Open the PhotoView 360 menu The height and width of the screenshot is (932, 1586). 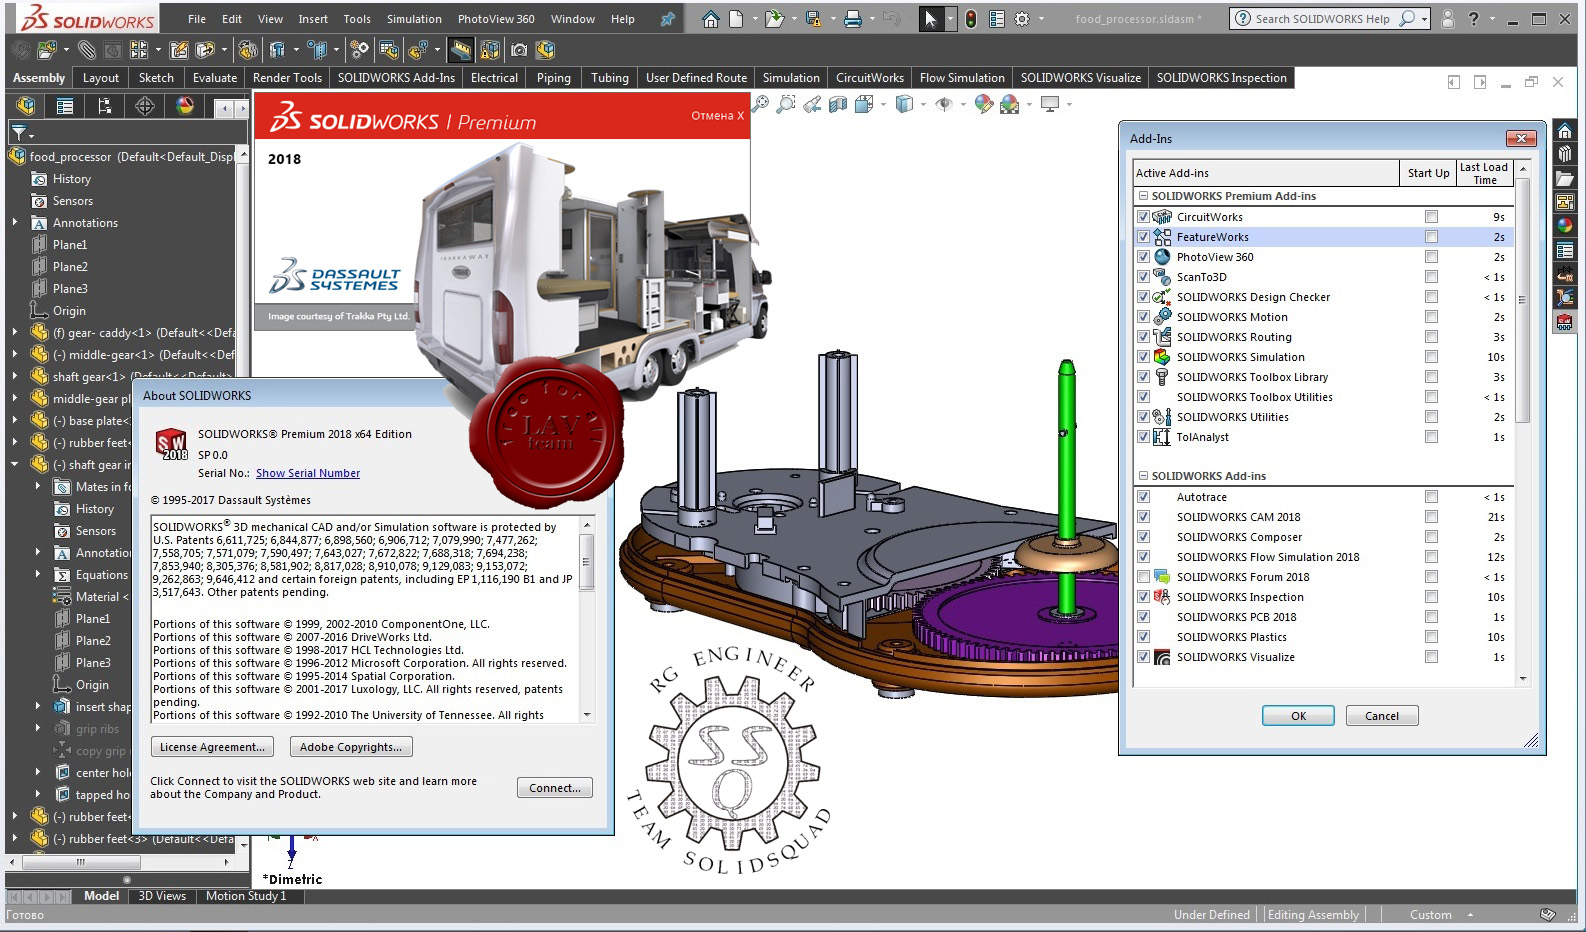[x=496, y=19]
